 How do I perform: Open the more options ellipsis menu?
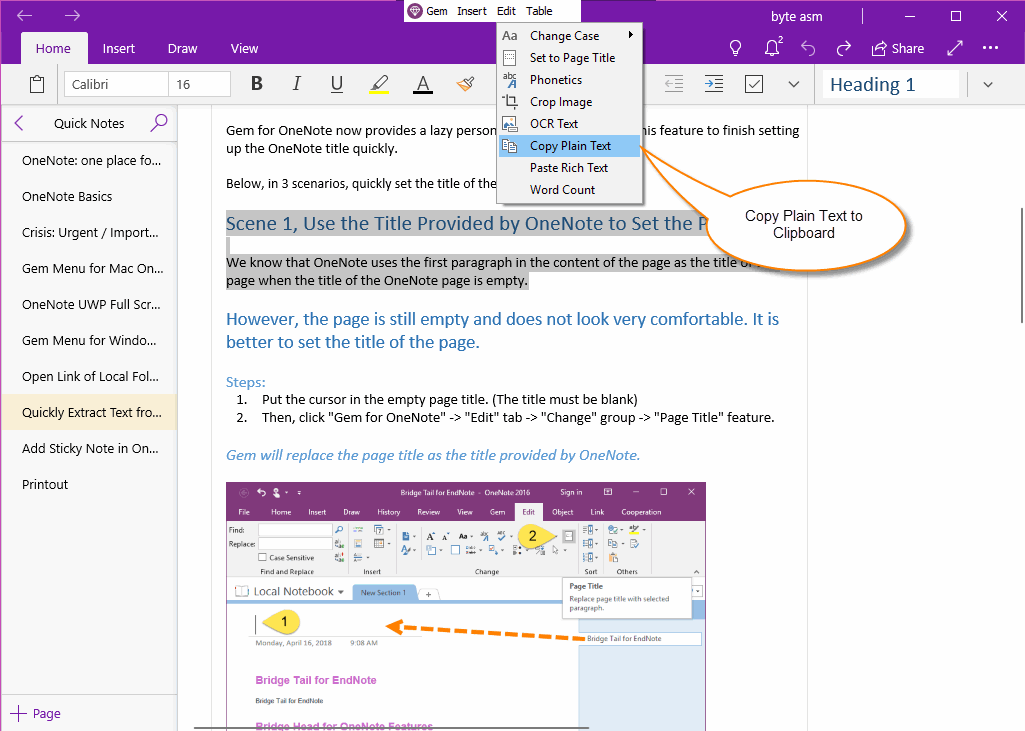(x=990, y=48)
